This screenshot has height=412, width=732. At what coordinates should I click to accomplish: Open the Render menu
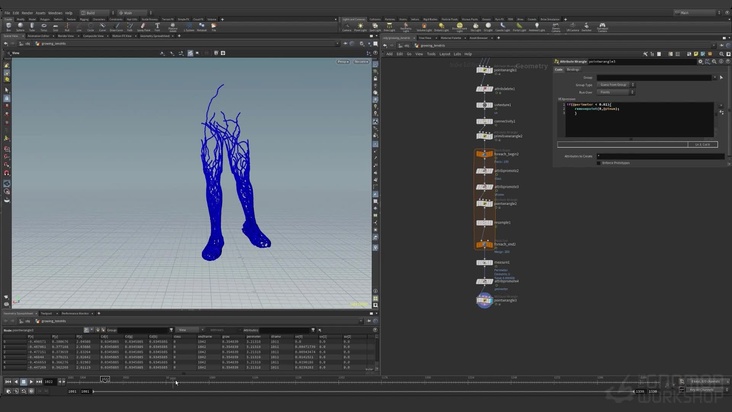pyautogui.click(x=28, y=13)
